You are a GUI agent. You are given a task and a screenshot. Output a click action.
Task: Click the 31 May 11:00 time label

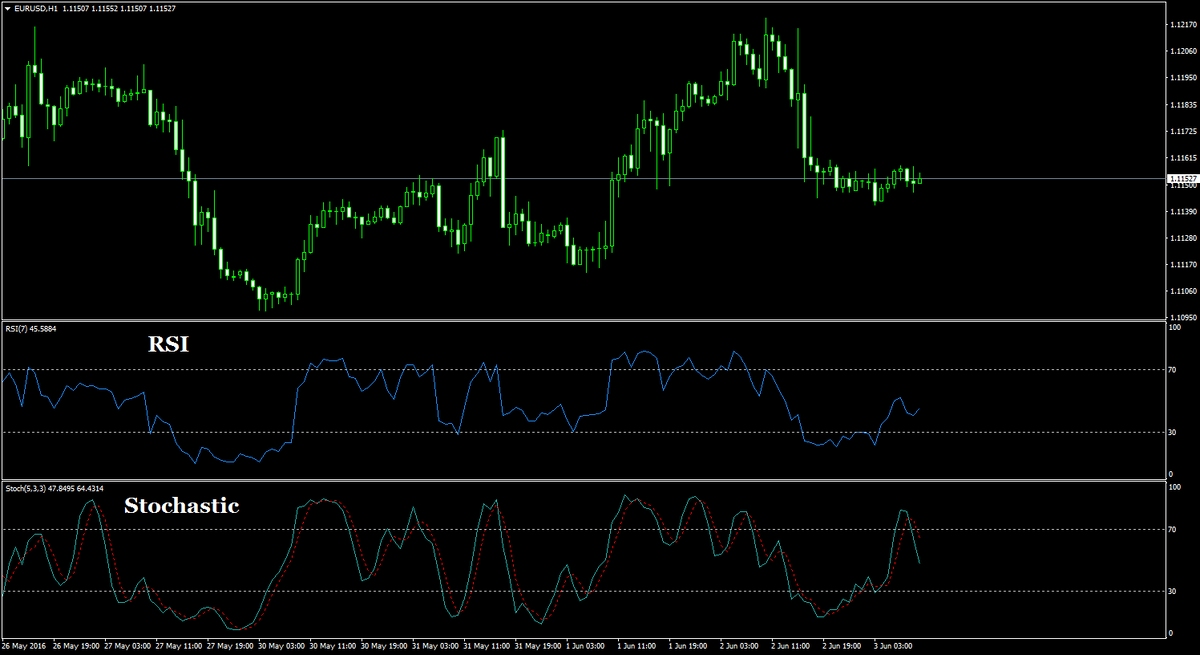coord(484,647)
